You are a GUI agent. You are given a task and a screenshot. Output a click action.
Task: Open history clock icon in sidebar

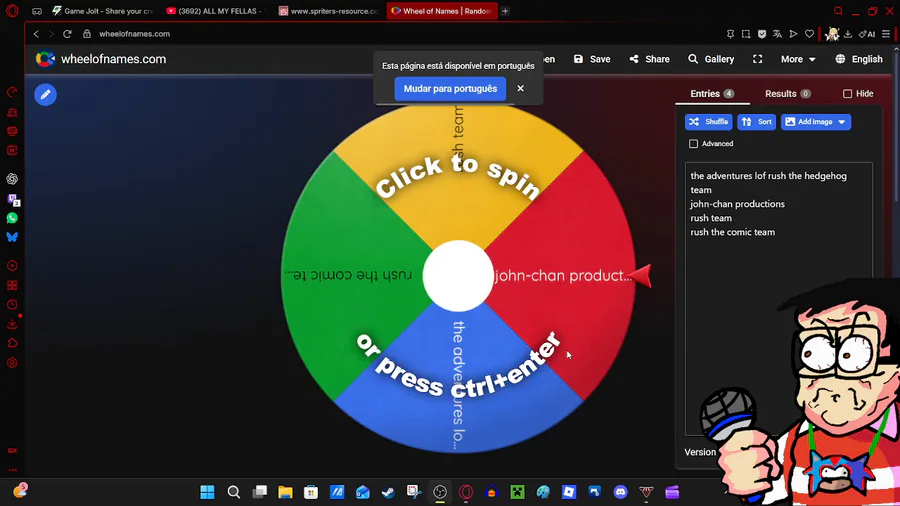coord(12,305)
